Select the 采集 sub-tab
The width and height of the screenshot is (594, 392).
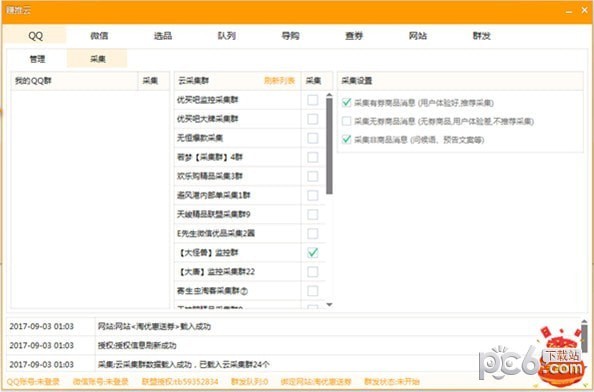point(98,59)
